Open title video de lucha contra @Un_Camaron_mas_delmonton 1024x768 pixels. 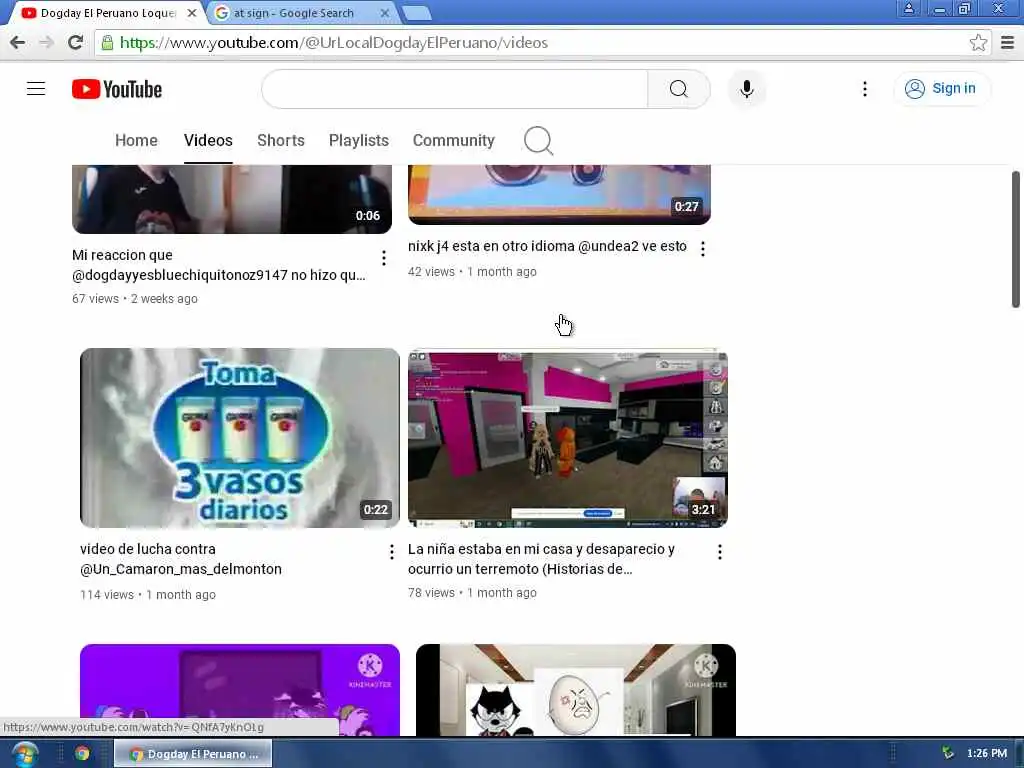click(181, 559)
